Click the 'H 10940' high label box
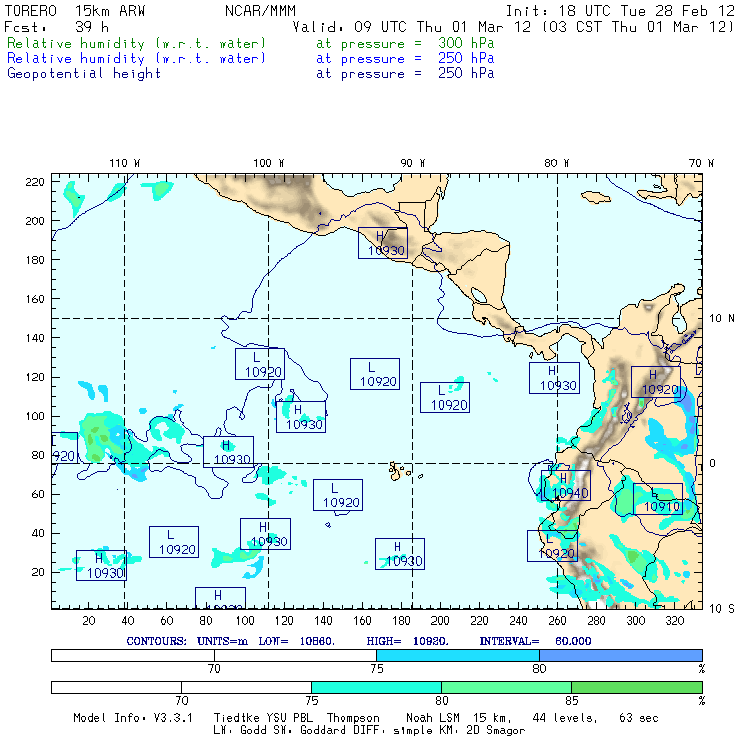Screen dimensions: 740x740 point(566,486)
